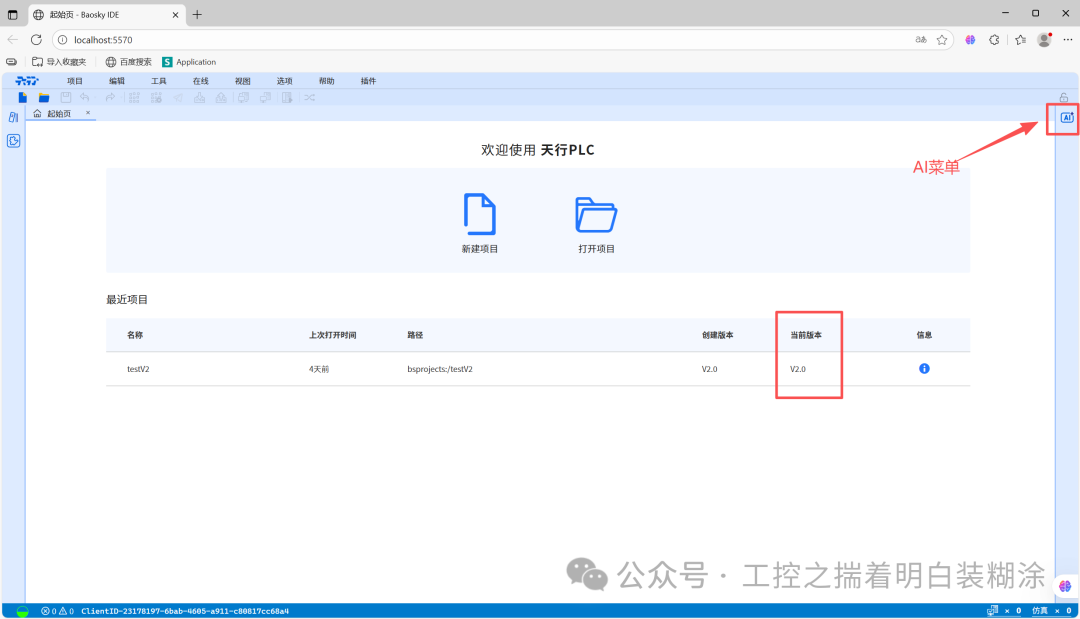The width and height of the screenshot is (1080, 619).
Task: Open the 编辑 menu
Action: tap(116, 81)
